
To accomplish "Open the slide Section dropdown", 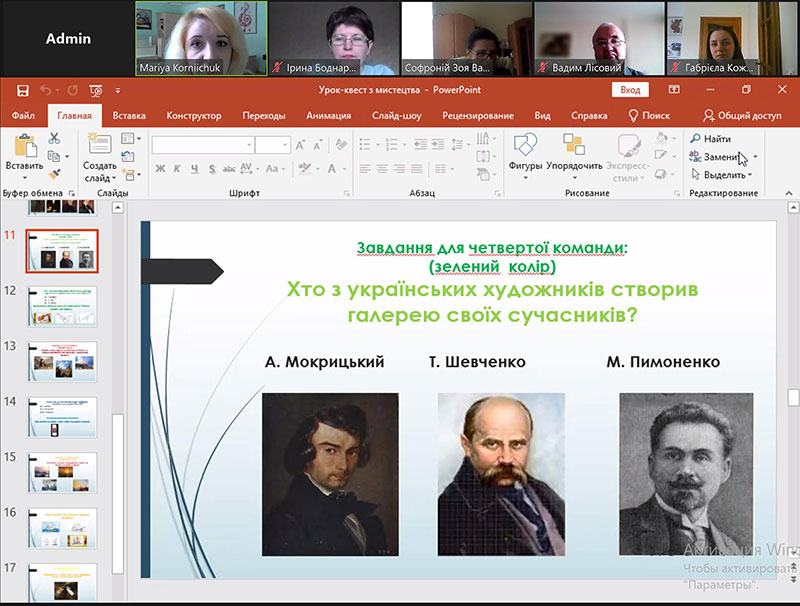I will [132, 175].
